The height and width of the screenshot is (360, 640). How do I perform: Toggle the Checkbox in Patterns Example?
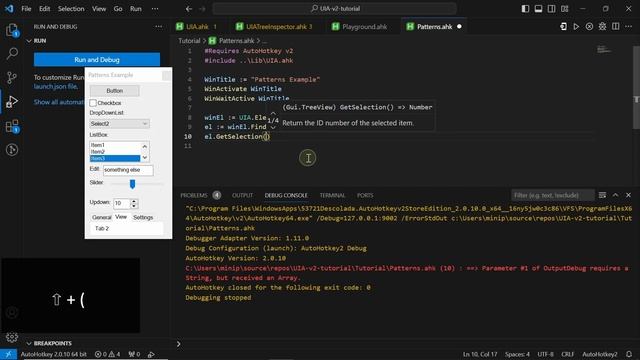[93, 103]
